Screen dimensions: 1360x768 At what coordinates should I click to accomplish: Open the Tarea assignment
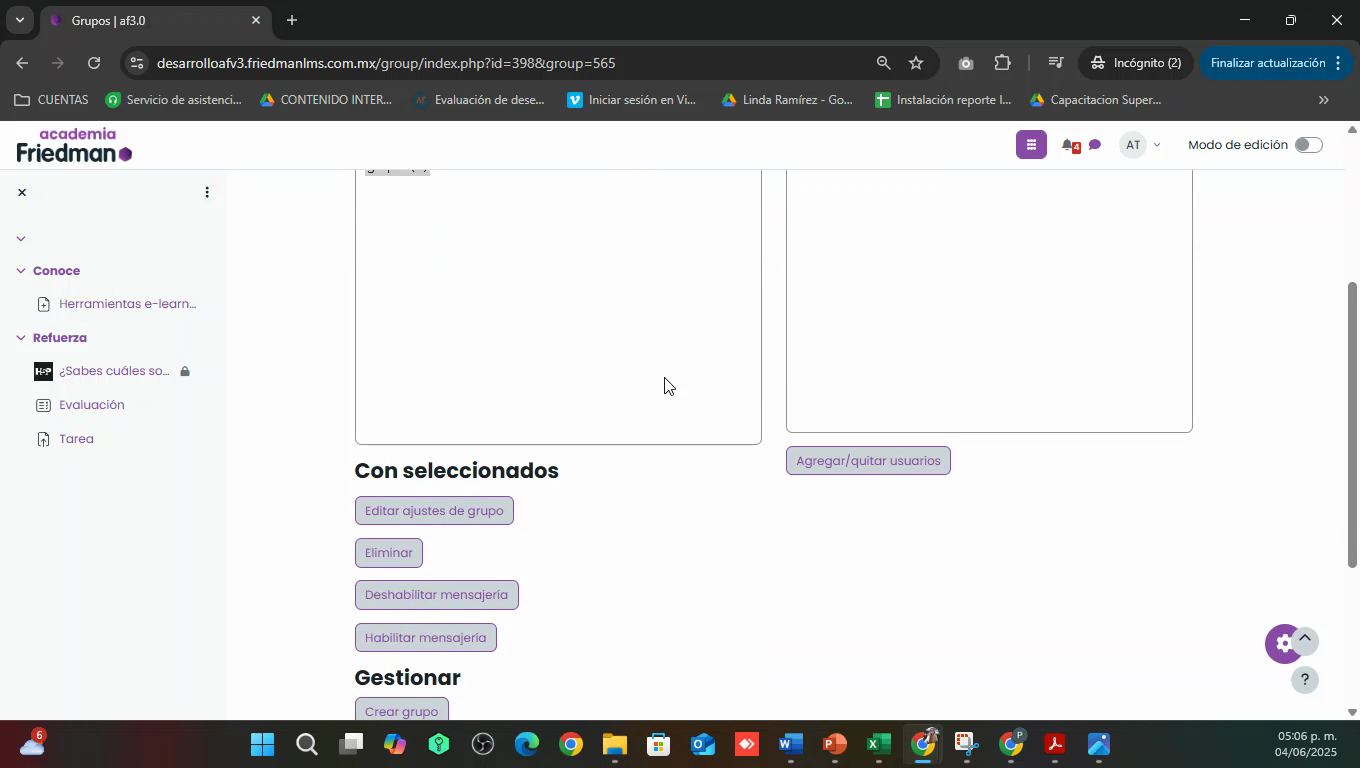(x=76, y=439)
